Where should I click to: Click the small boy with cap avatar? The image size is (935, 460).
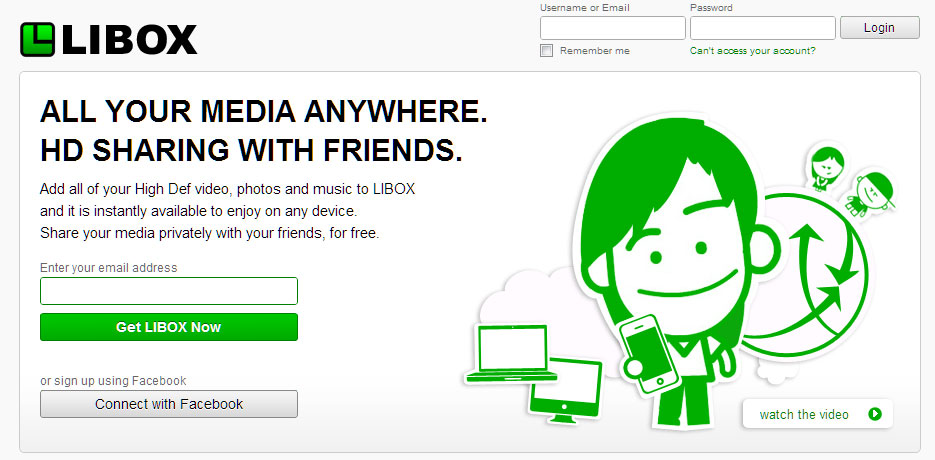(869, 194)
